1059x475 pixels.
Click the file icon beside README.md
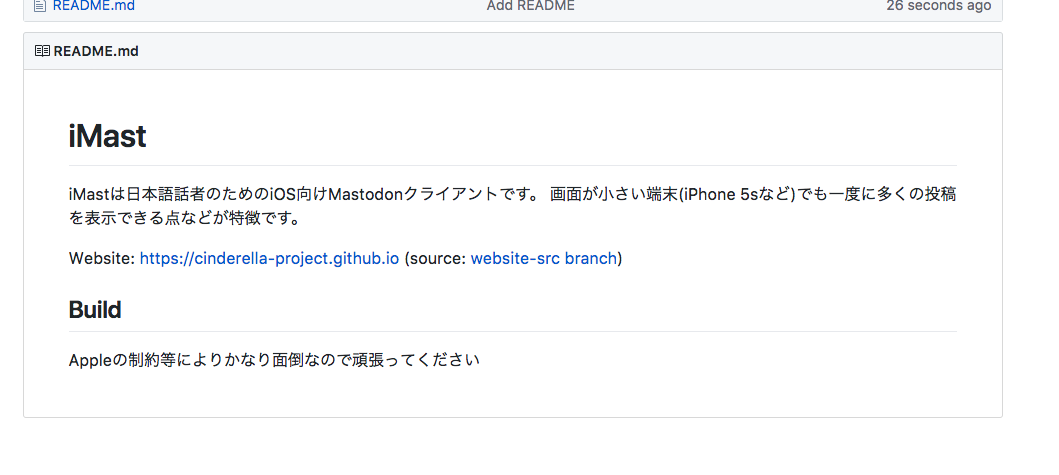pyautogui.click(x=40, y=6)
